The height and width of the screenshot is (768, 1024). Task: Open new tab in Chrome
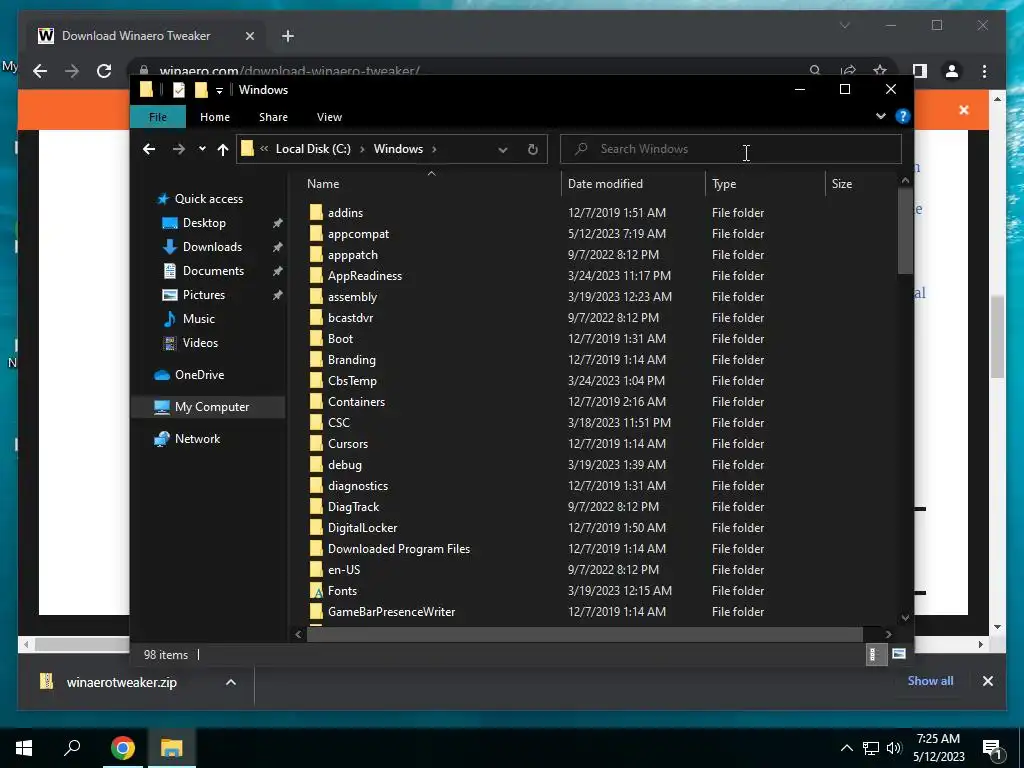(x=288, y=36)
